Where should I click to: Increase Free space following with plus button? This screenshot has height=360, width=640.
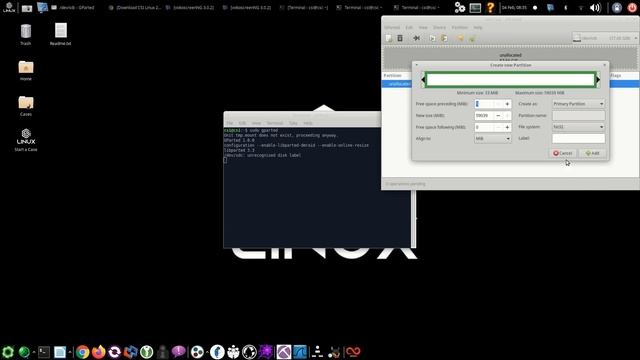click(x=507, y=127)
